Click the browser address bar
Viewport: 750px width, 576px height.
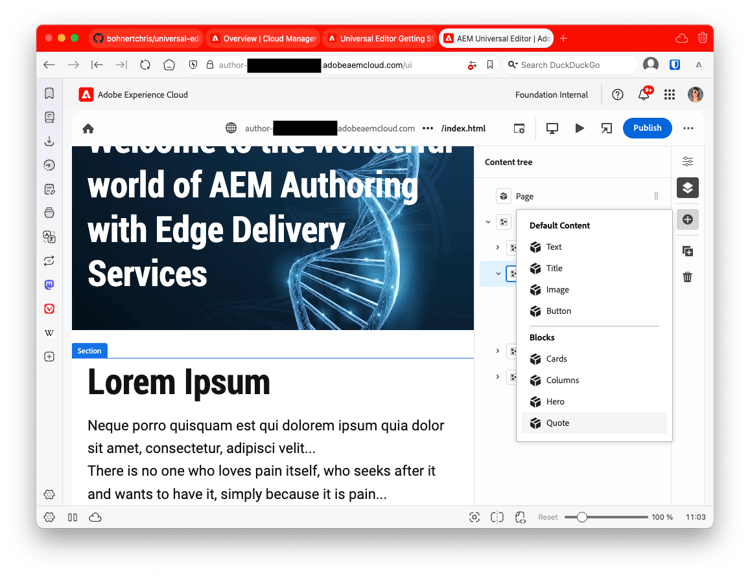coord(341,65)
